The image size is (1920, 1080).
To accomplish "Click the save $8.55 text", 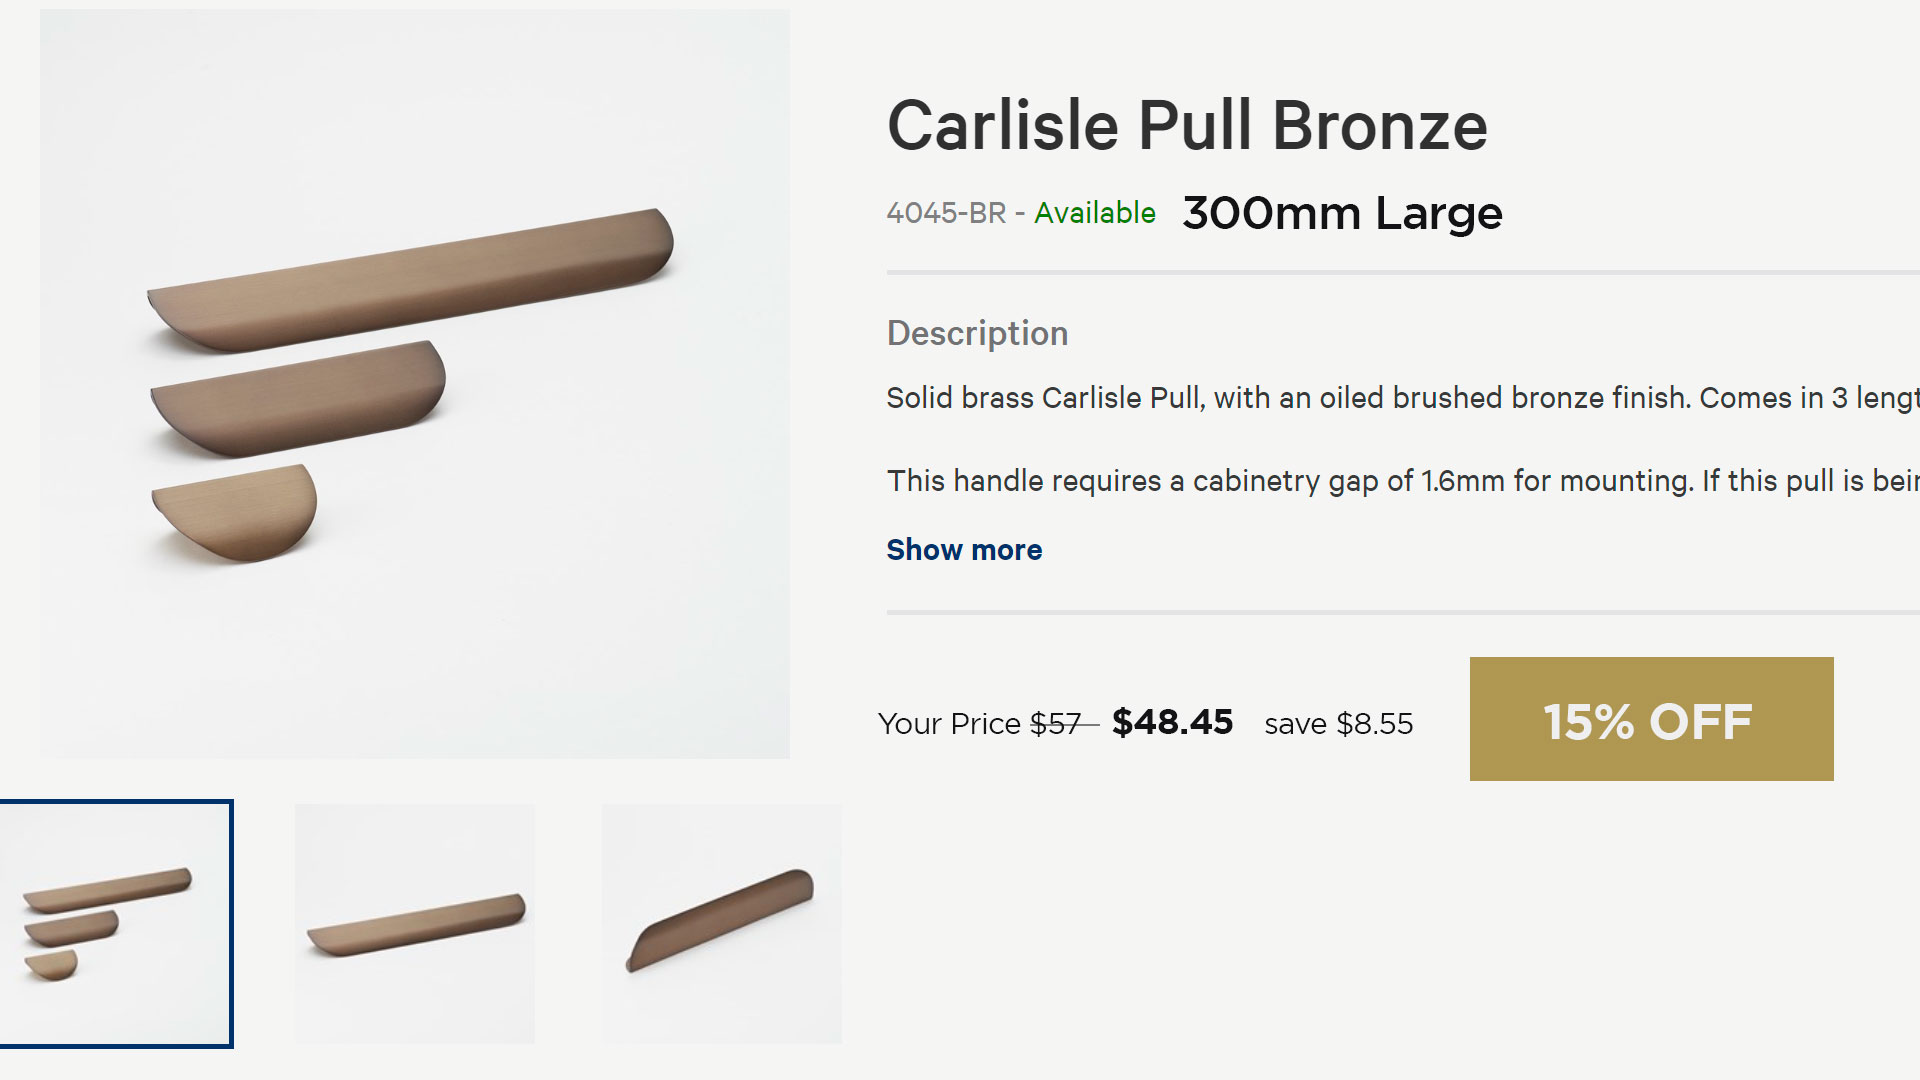I will click(x=1338, y=723).
